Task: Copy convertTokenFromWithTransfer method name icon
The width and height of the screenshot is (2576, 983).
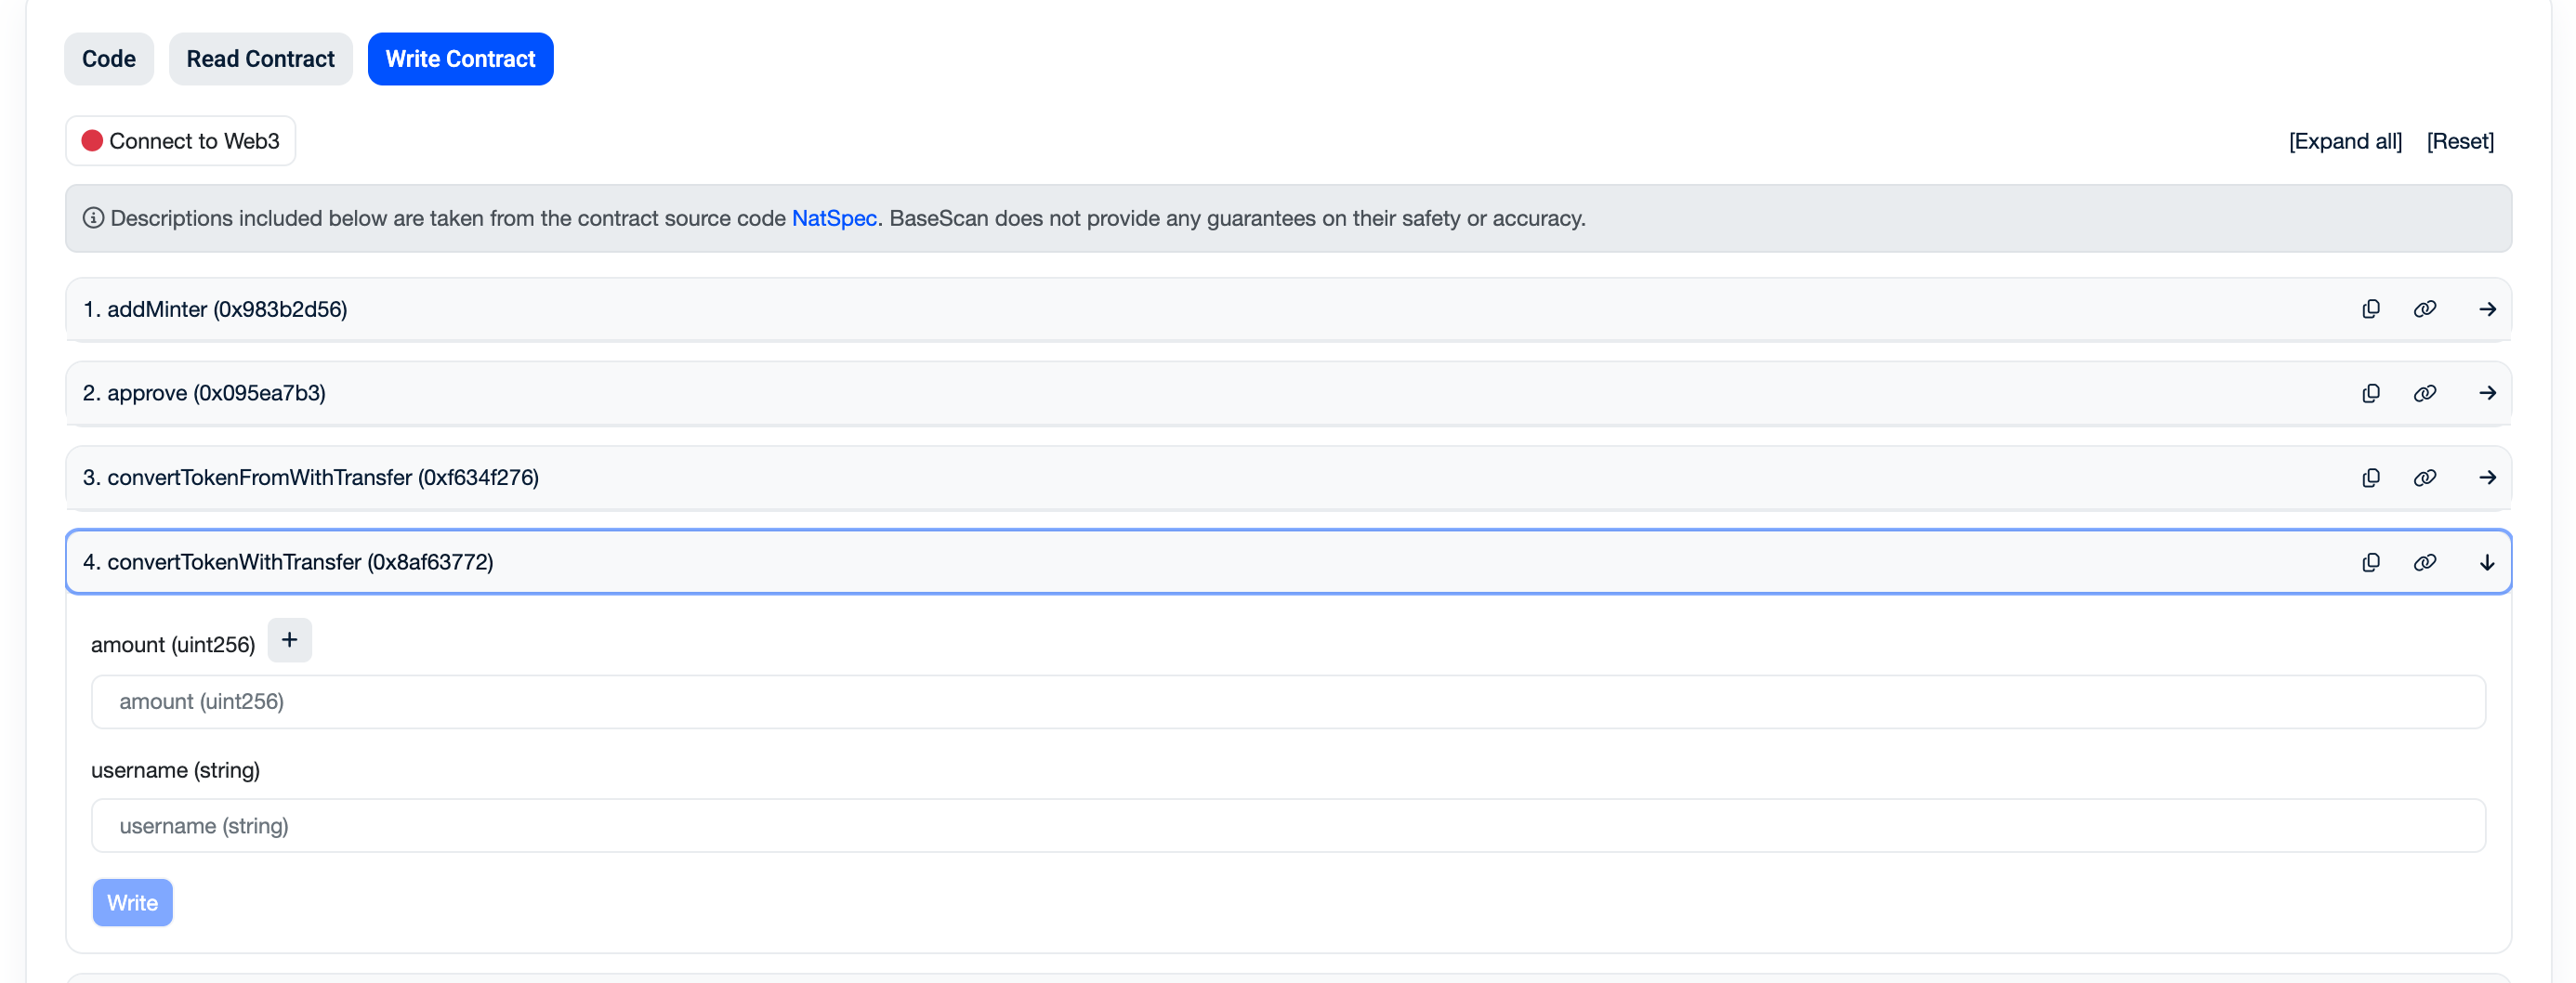Action: (x=2370, y=478)
